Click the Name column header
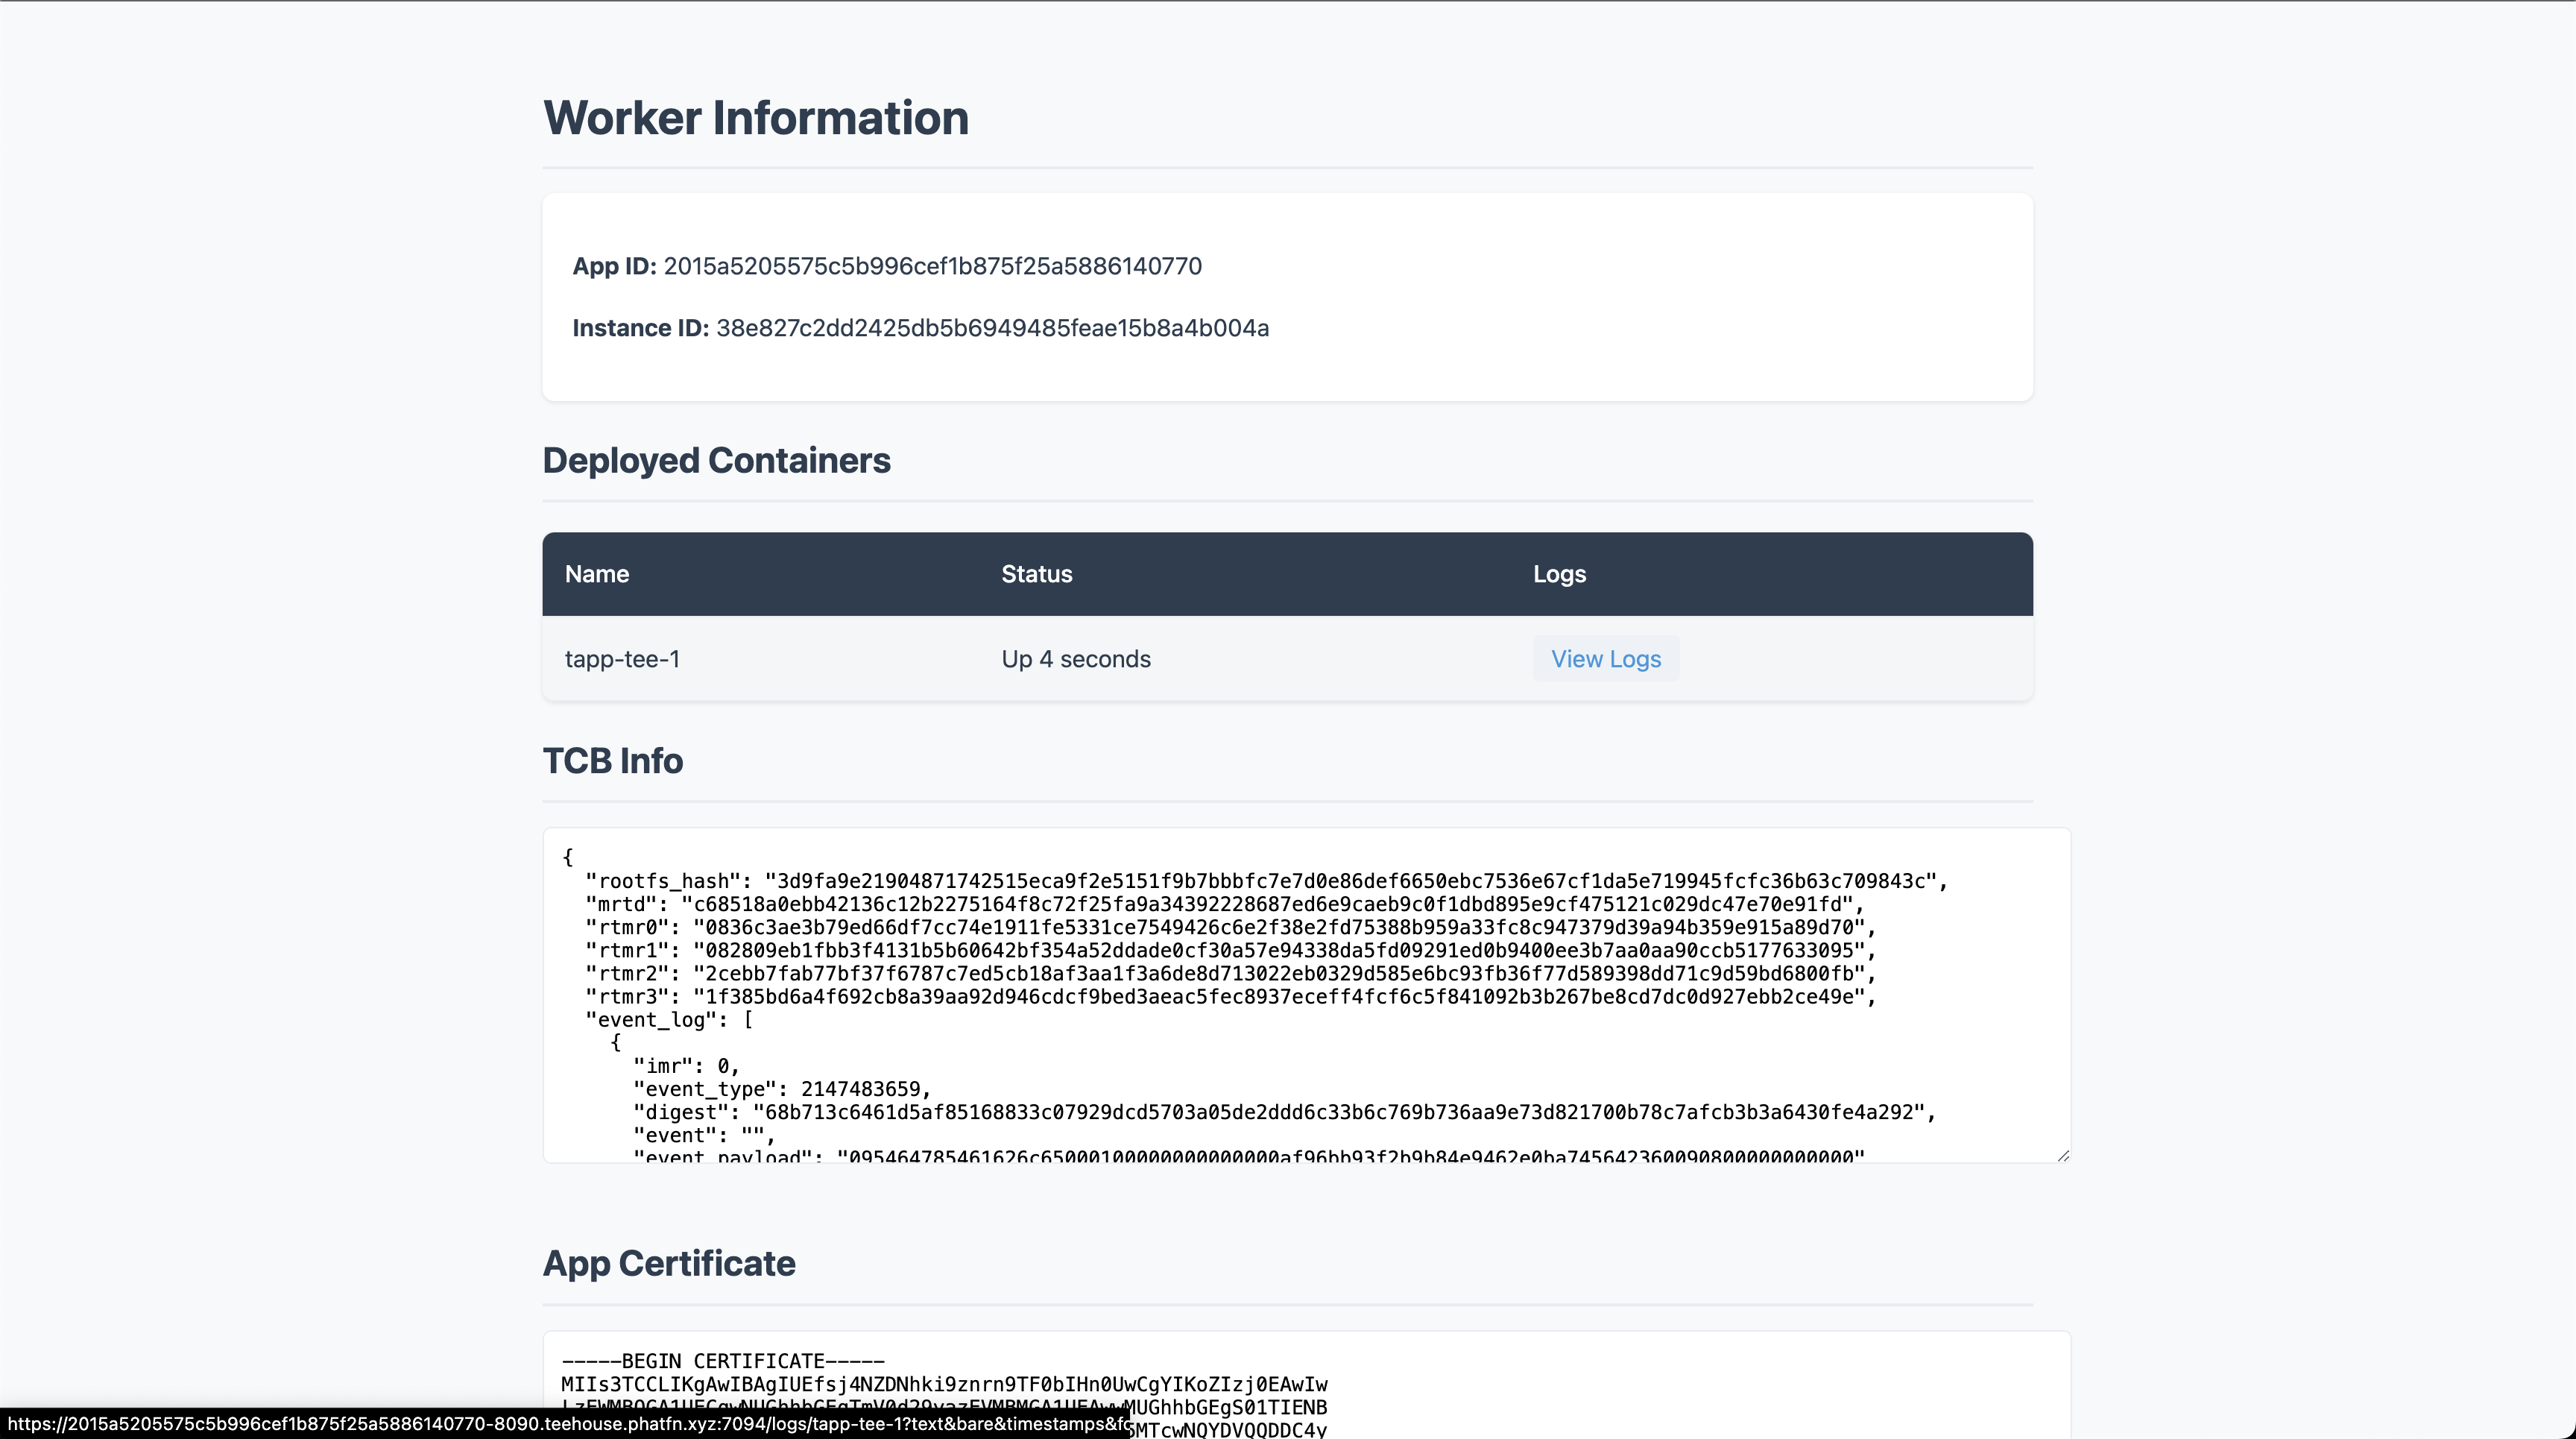The width and height of the screenshot is (2576, 1439). click(597, 574)
